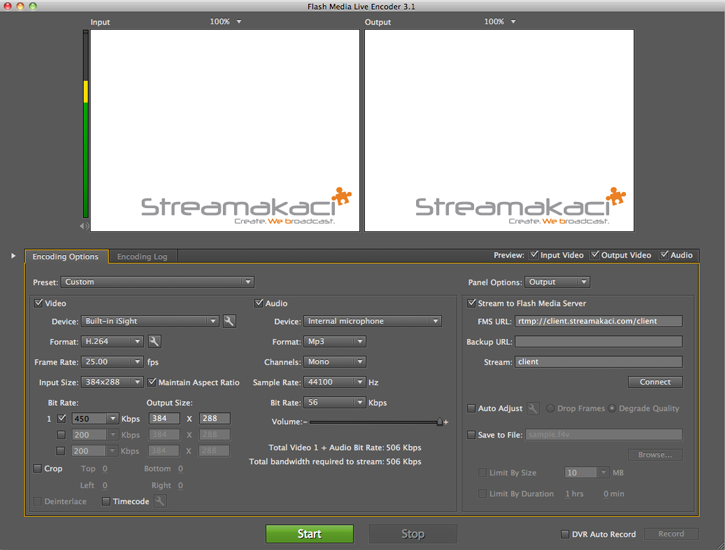Image resolution: width=725 pixels, height=550 pixels.
Task: Enable the Auto Adjust checkbox
Action: point(471,409)
